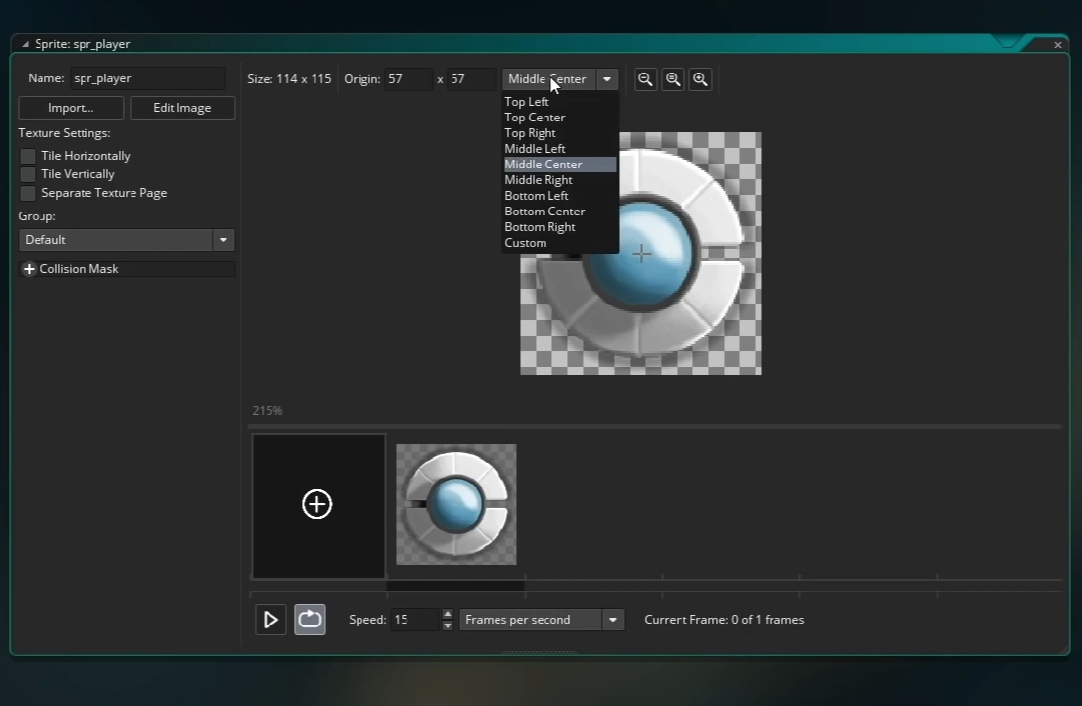Click the reset zoom magnifier icon
Image resolution: width=1082 pixels, height=706 pixels.
673,79
